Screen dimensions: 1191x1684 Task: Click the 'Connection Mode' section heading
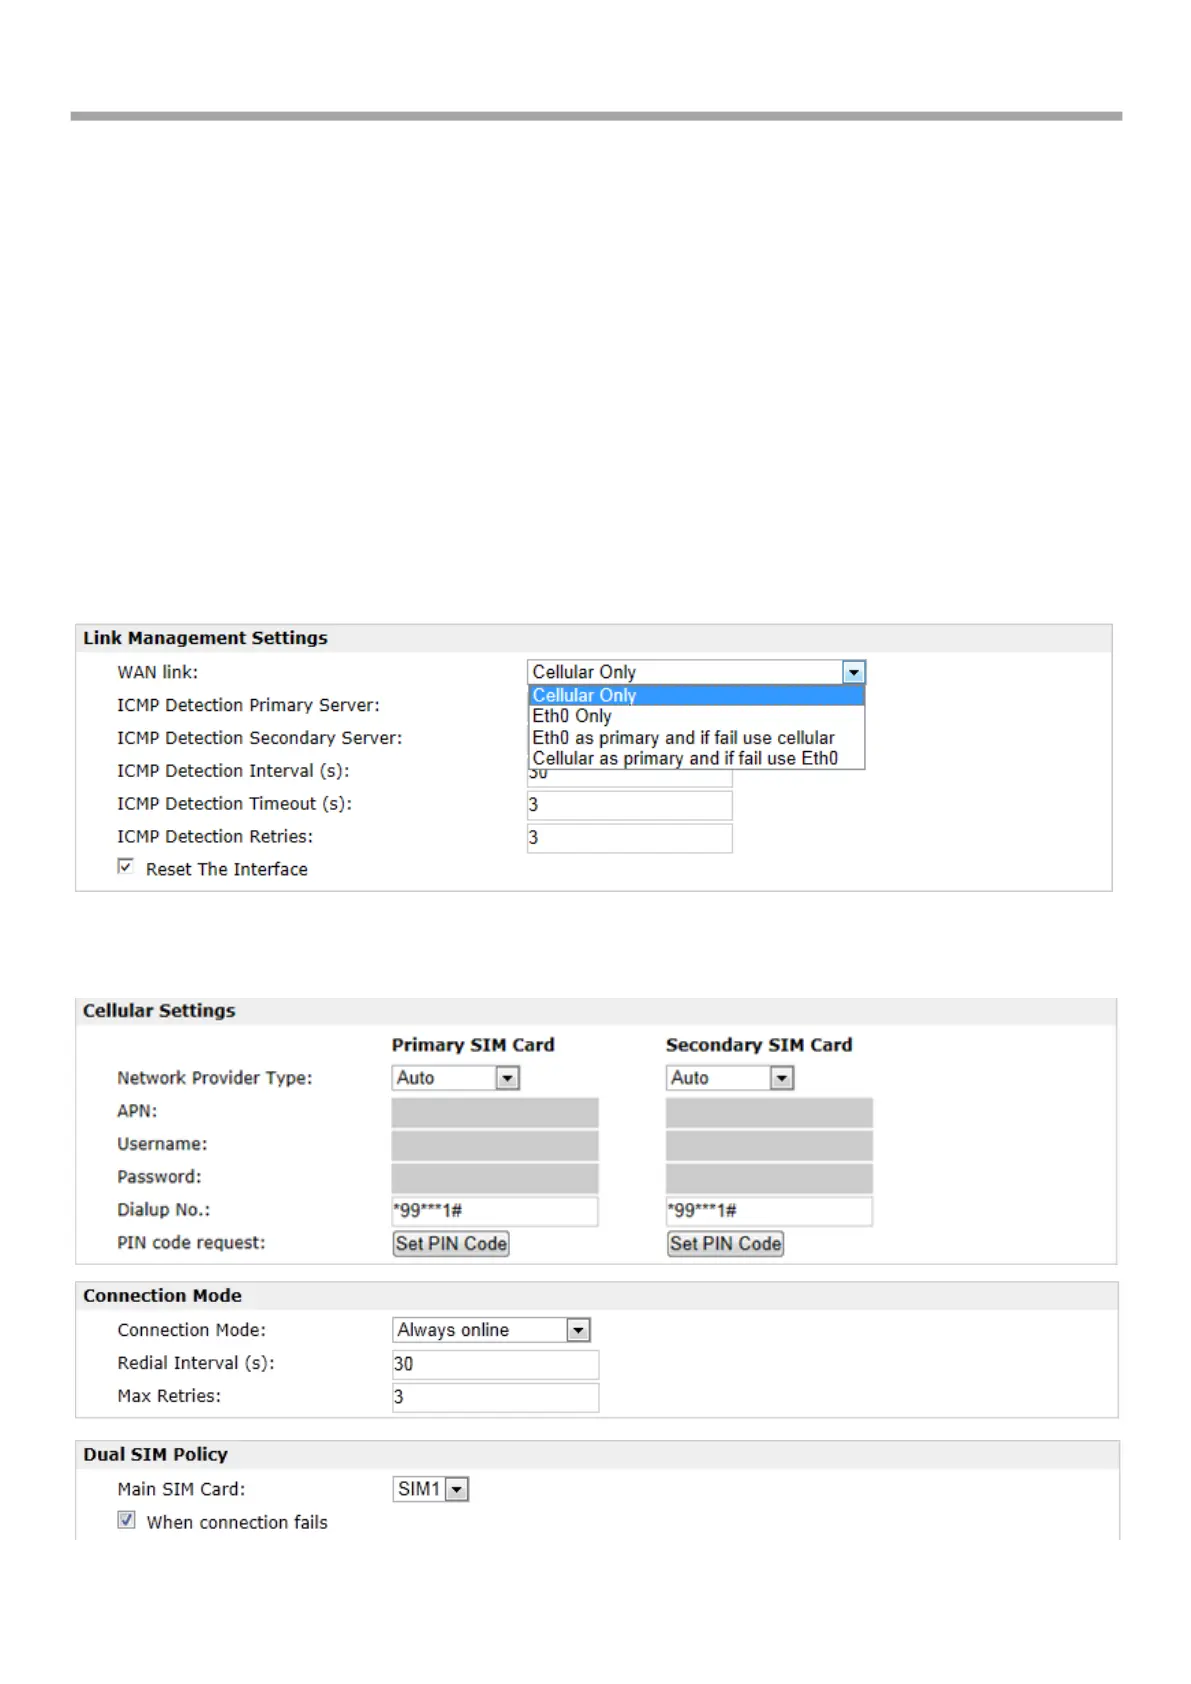coord(162,1296)
